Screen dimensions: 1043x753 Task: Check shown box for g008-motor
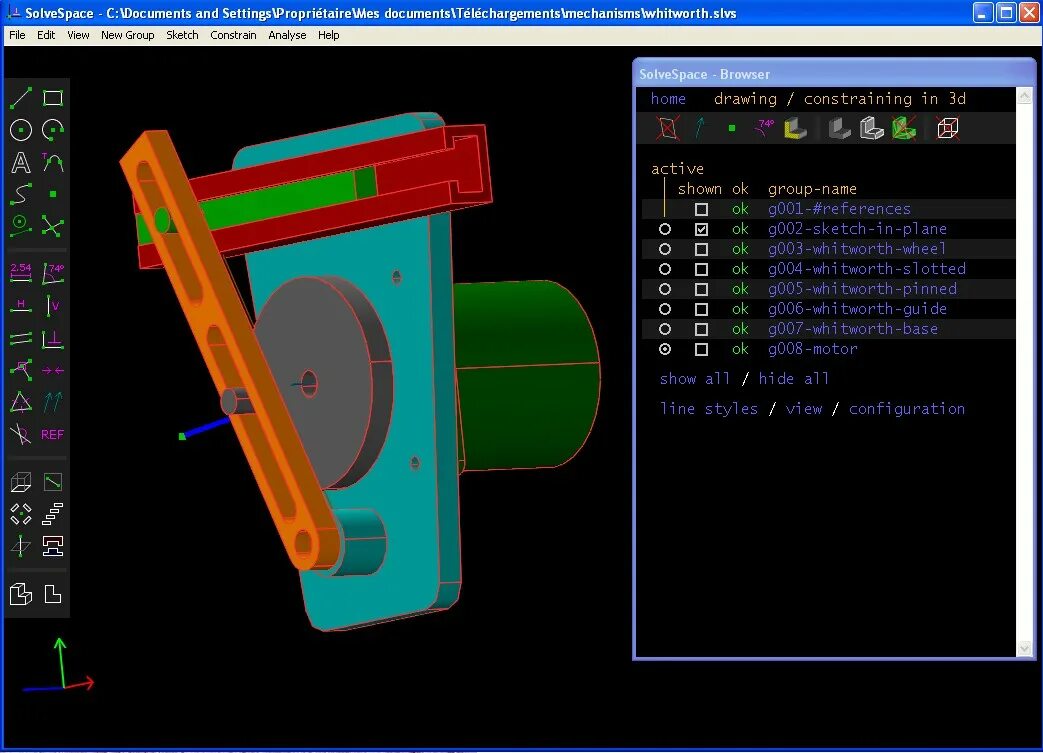(x=701, y=349)
